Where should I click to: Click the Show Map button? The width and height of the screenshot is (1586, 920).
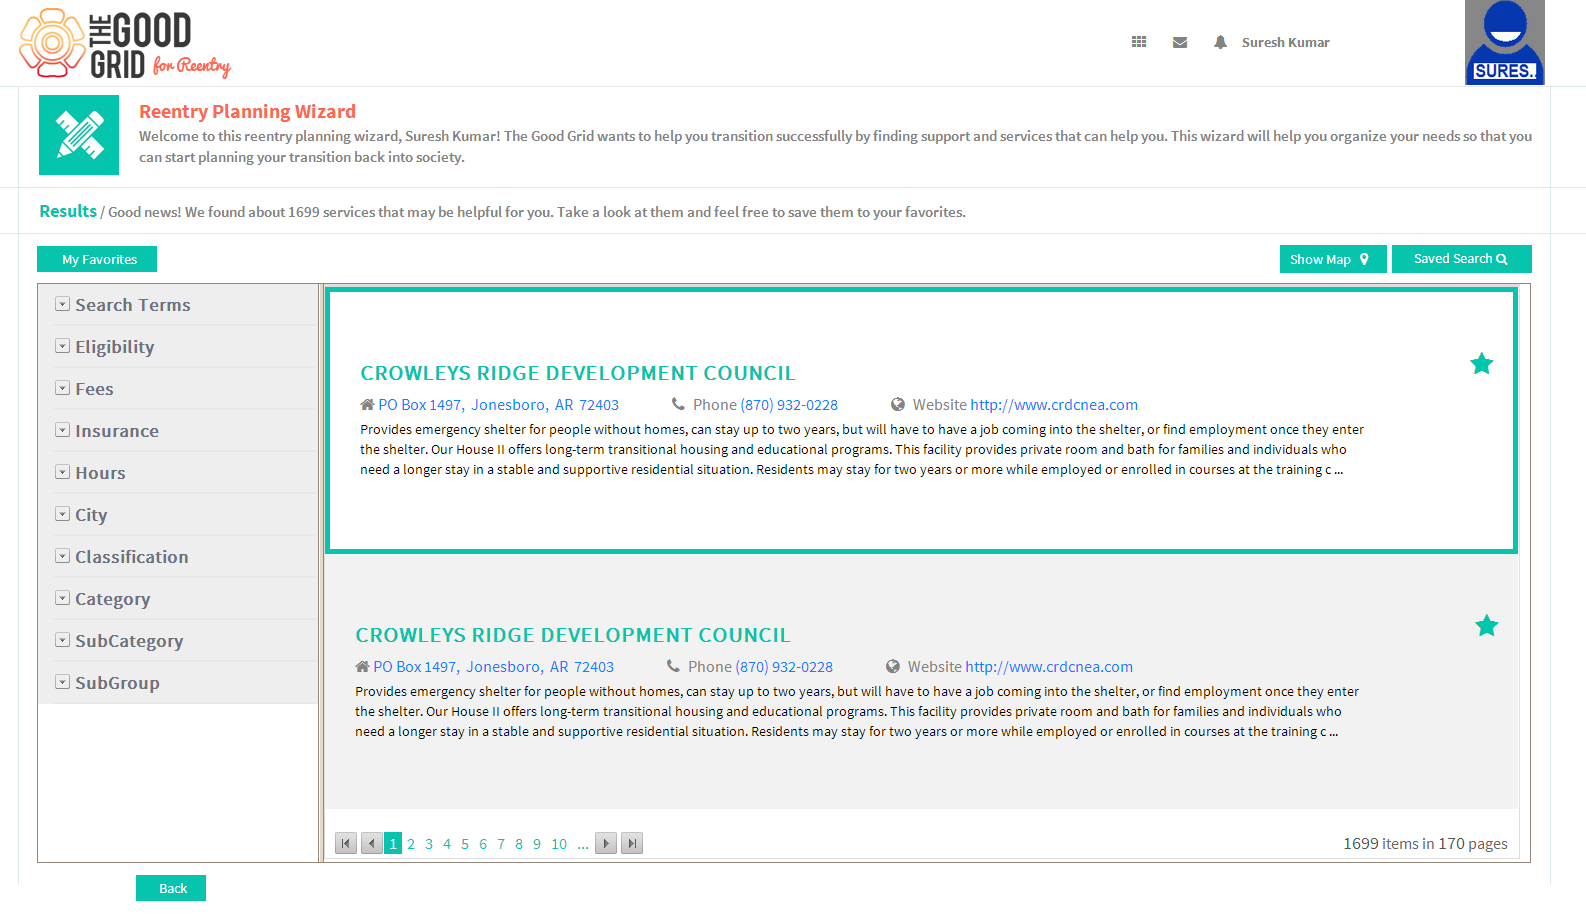(x=1333, y=259)
